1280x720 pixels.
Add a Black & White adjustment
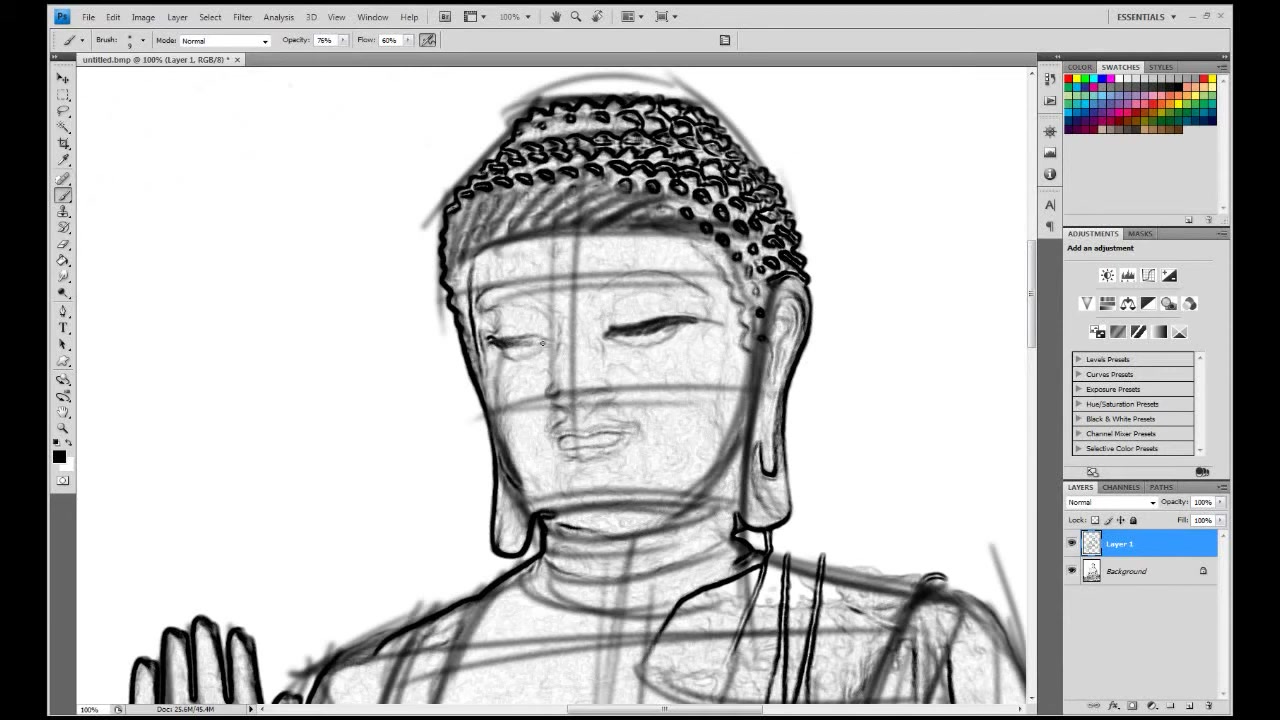1148,304
